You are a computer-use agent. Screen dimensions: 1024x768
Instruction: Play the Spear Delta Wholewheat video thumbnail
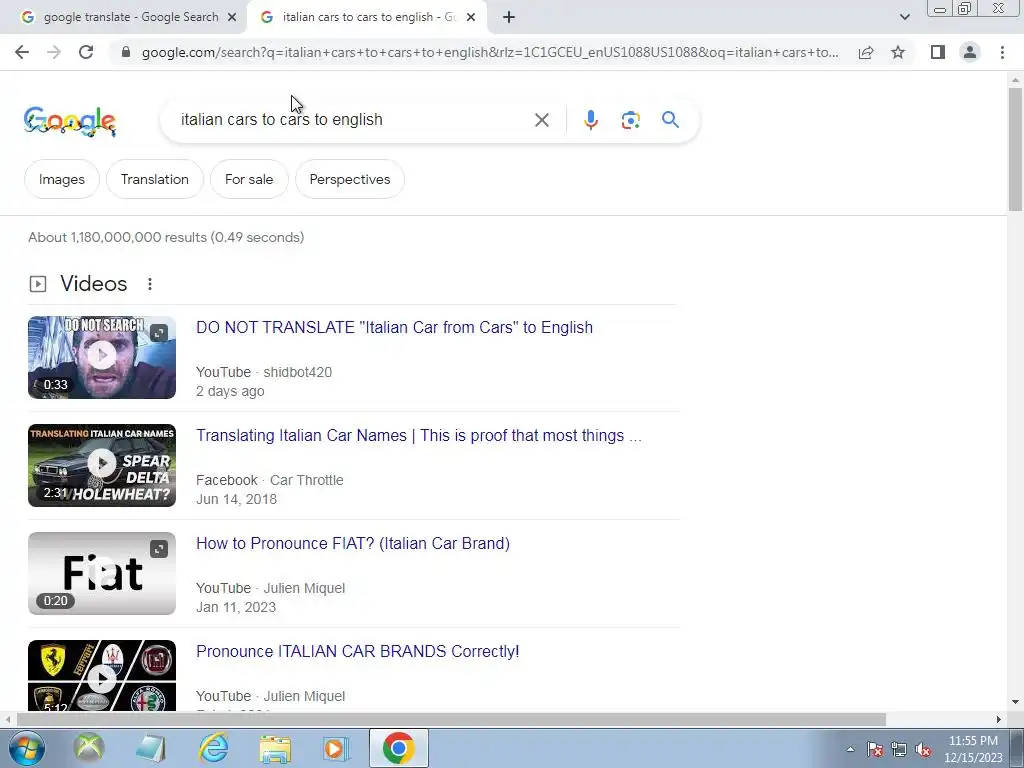(102, 465)
